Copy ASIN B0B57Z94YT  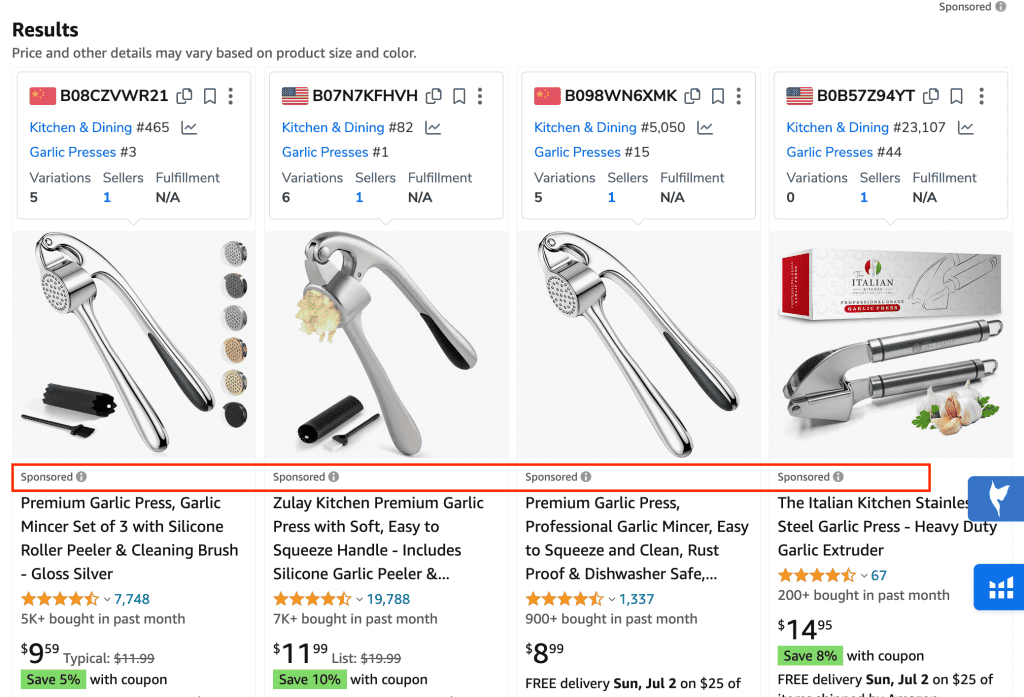931,96
